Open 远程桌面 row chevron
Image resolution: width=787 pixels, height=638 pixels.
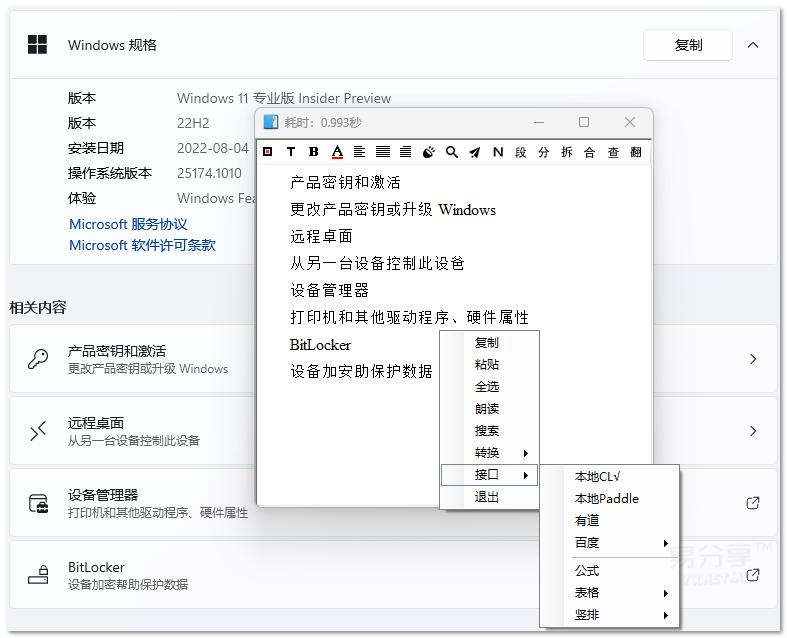point(752,431)
